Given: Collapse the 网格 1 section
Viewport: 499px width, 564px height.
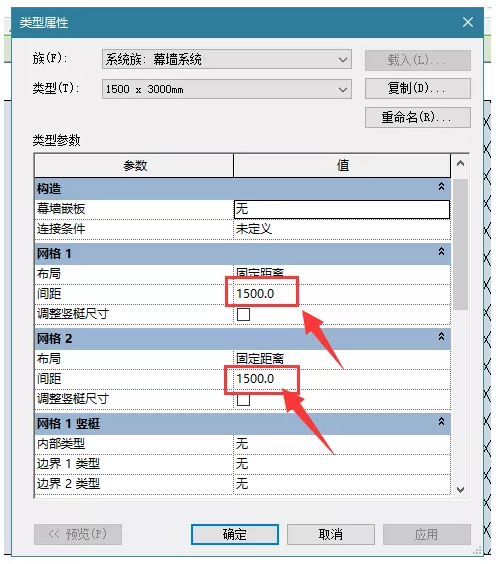Looking at the screenshot, I should point(441,251).
